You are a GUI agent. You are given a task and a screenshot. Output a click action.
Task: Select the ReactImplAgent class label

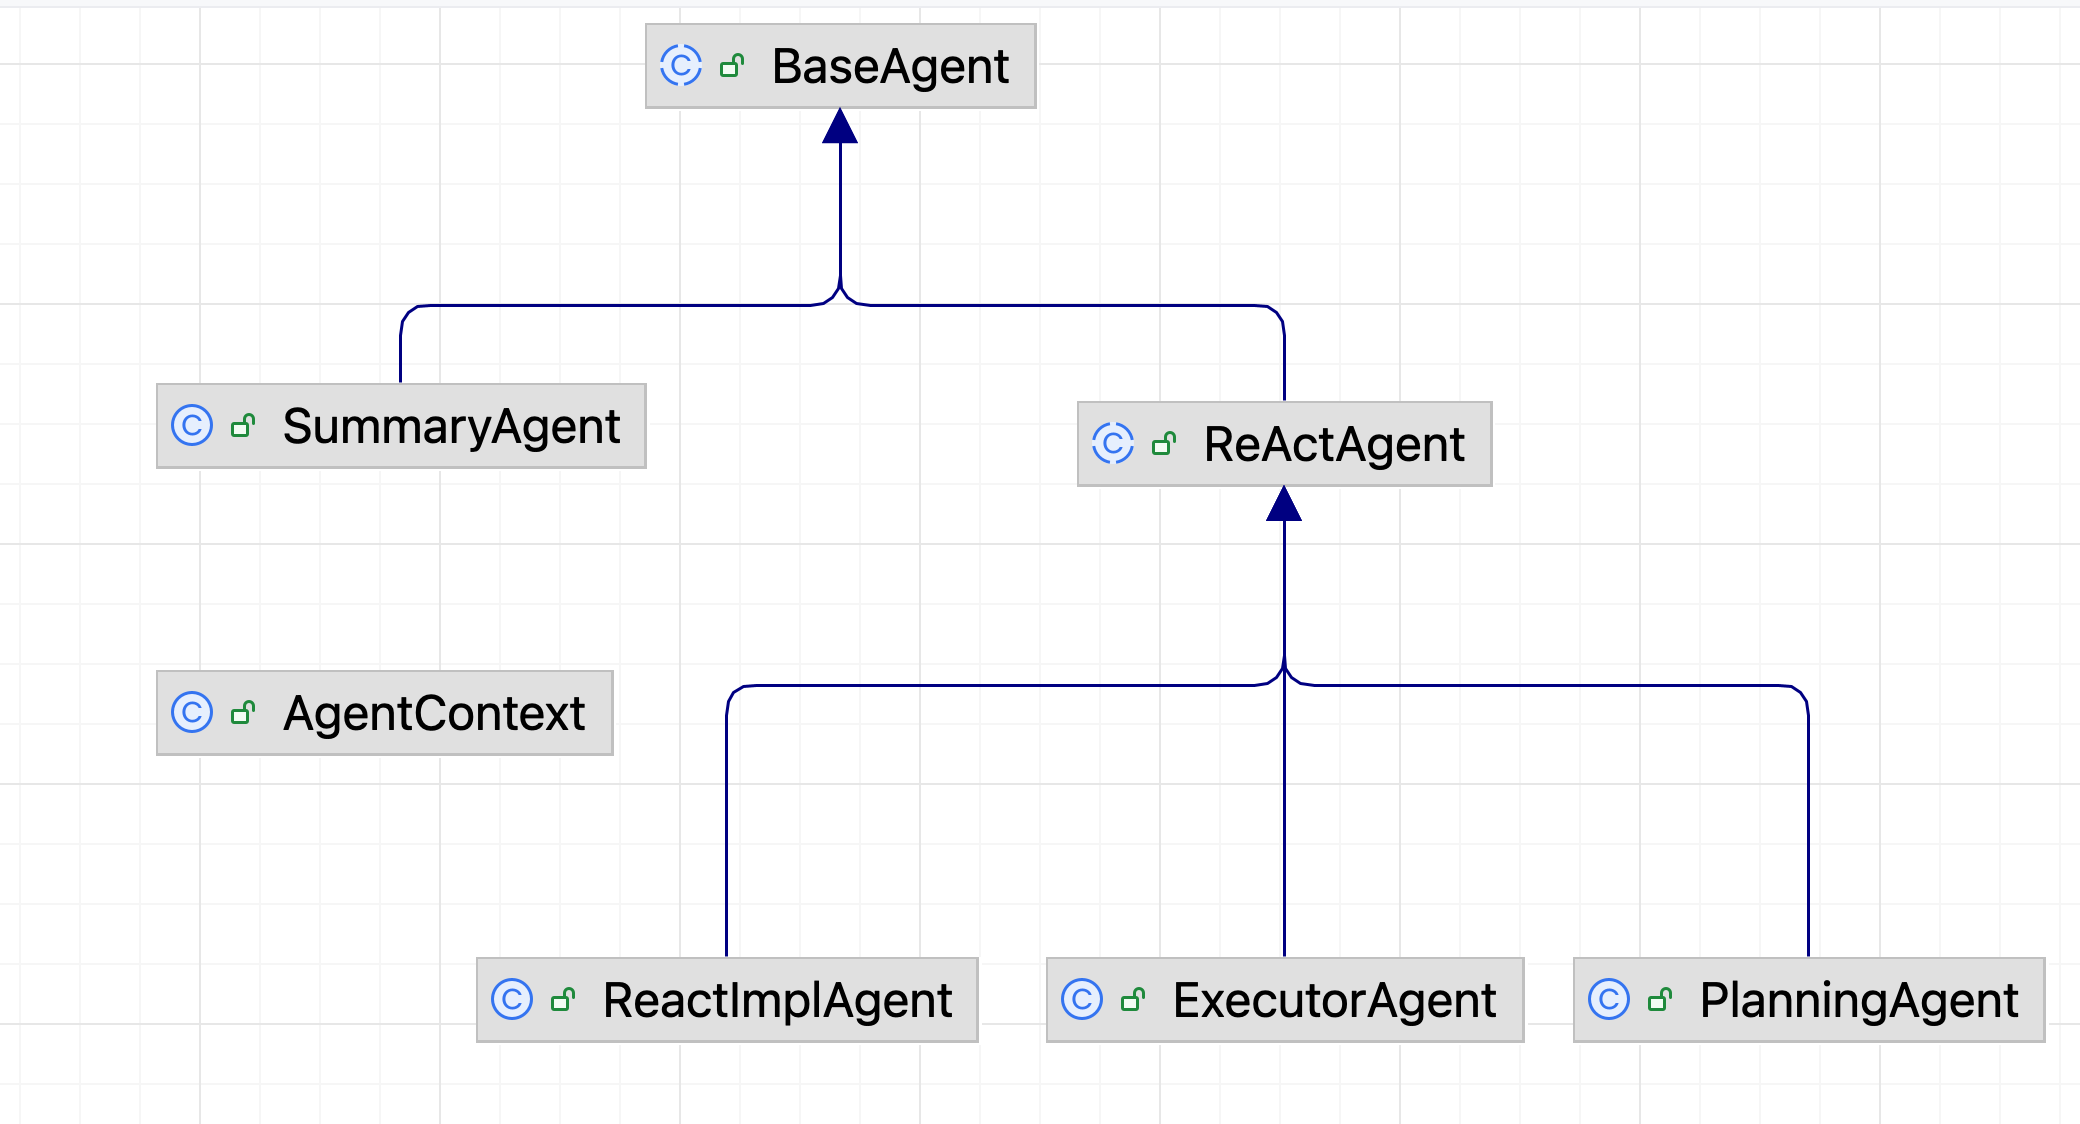tap(777, 1001)
